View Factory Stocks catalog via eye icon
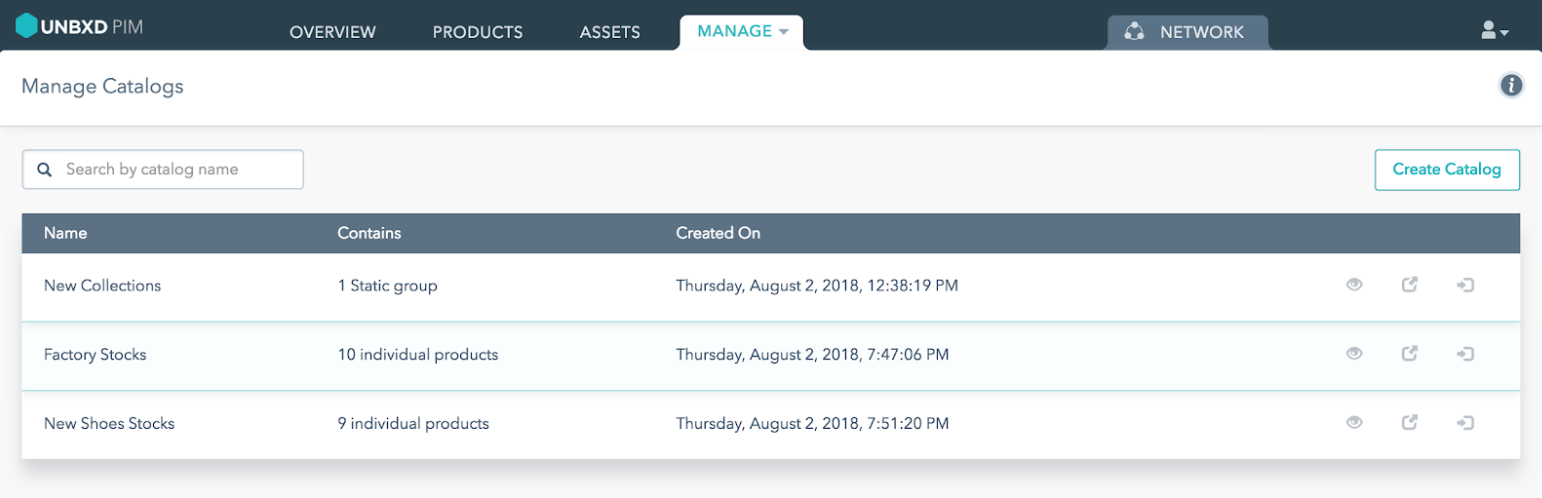Image resolution: width=1542 pixels, height=498 pixels. pos(1355,354)
